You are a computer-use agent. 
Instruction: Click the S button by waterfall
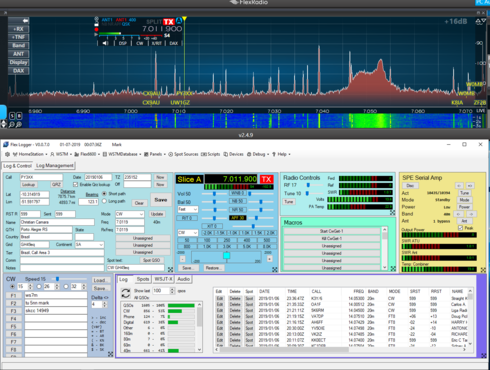pyautogui.click(x=12, y=116)
